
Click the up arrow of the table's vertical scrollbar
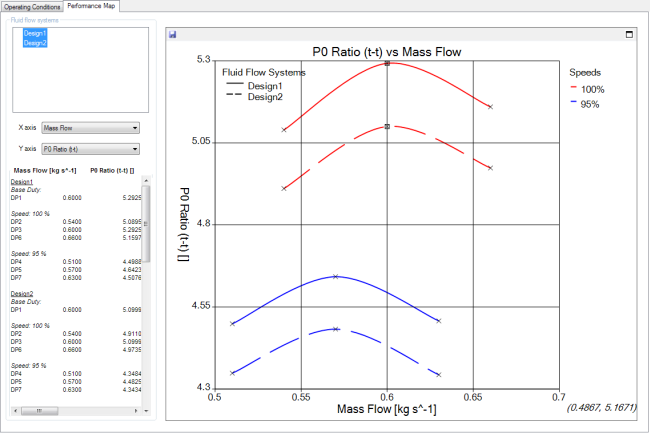tap(146, 181)
